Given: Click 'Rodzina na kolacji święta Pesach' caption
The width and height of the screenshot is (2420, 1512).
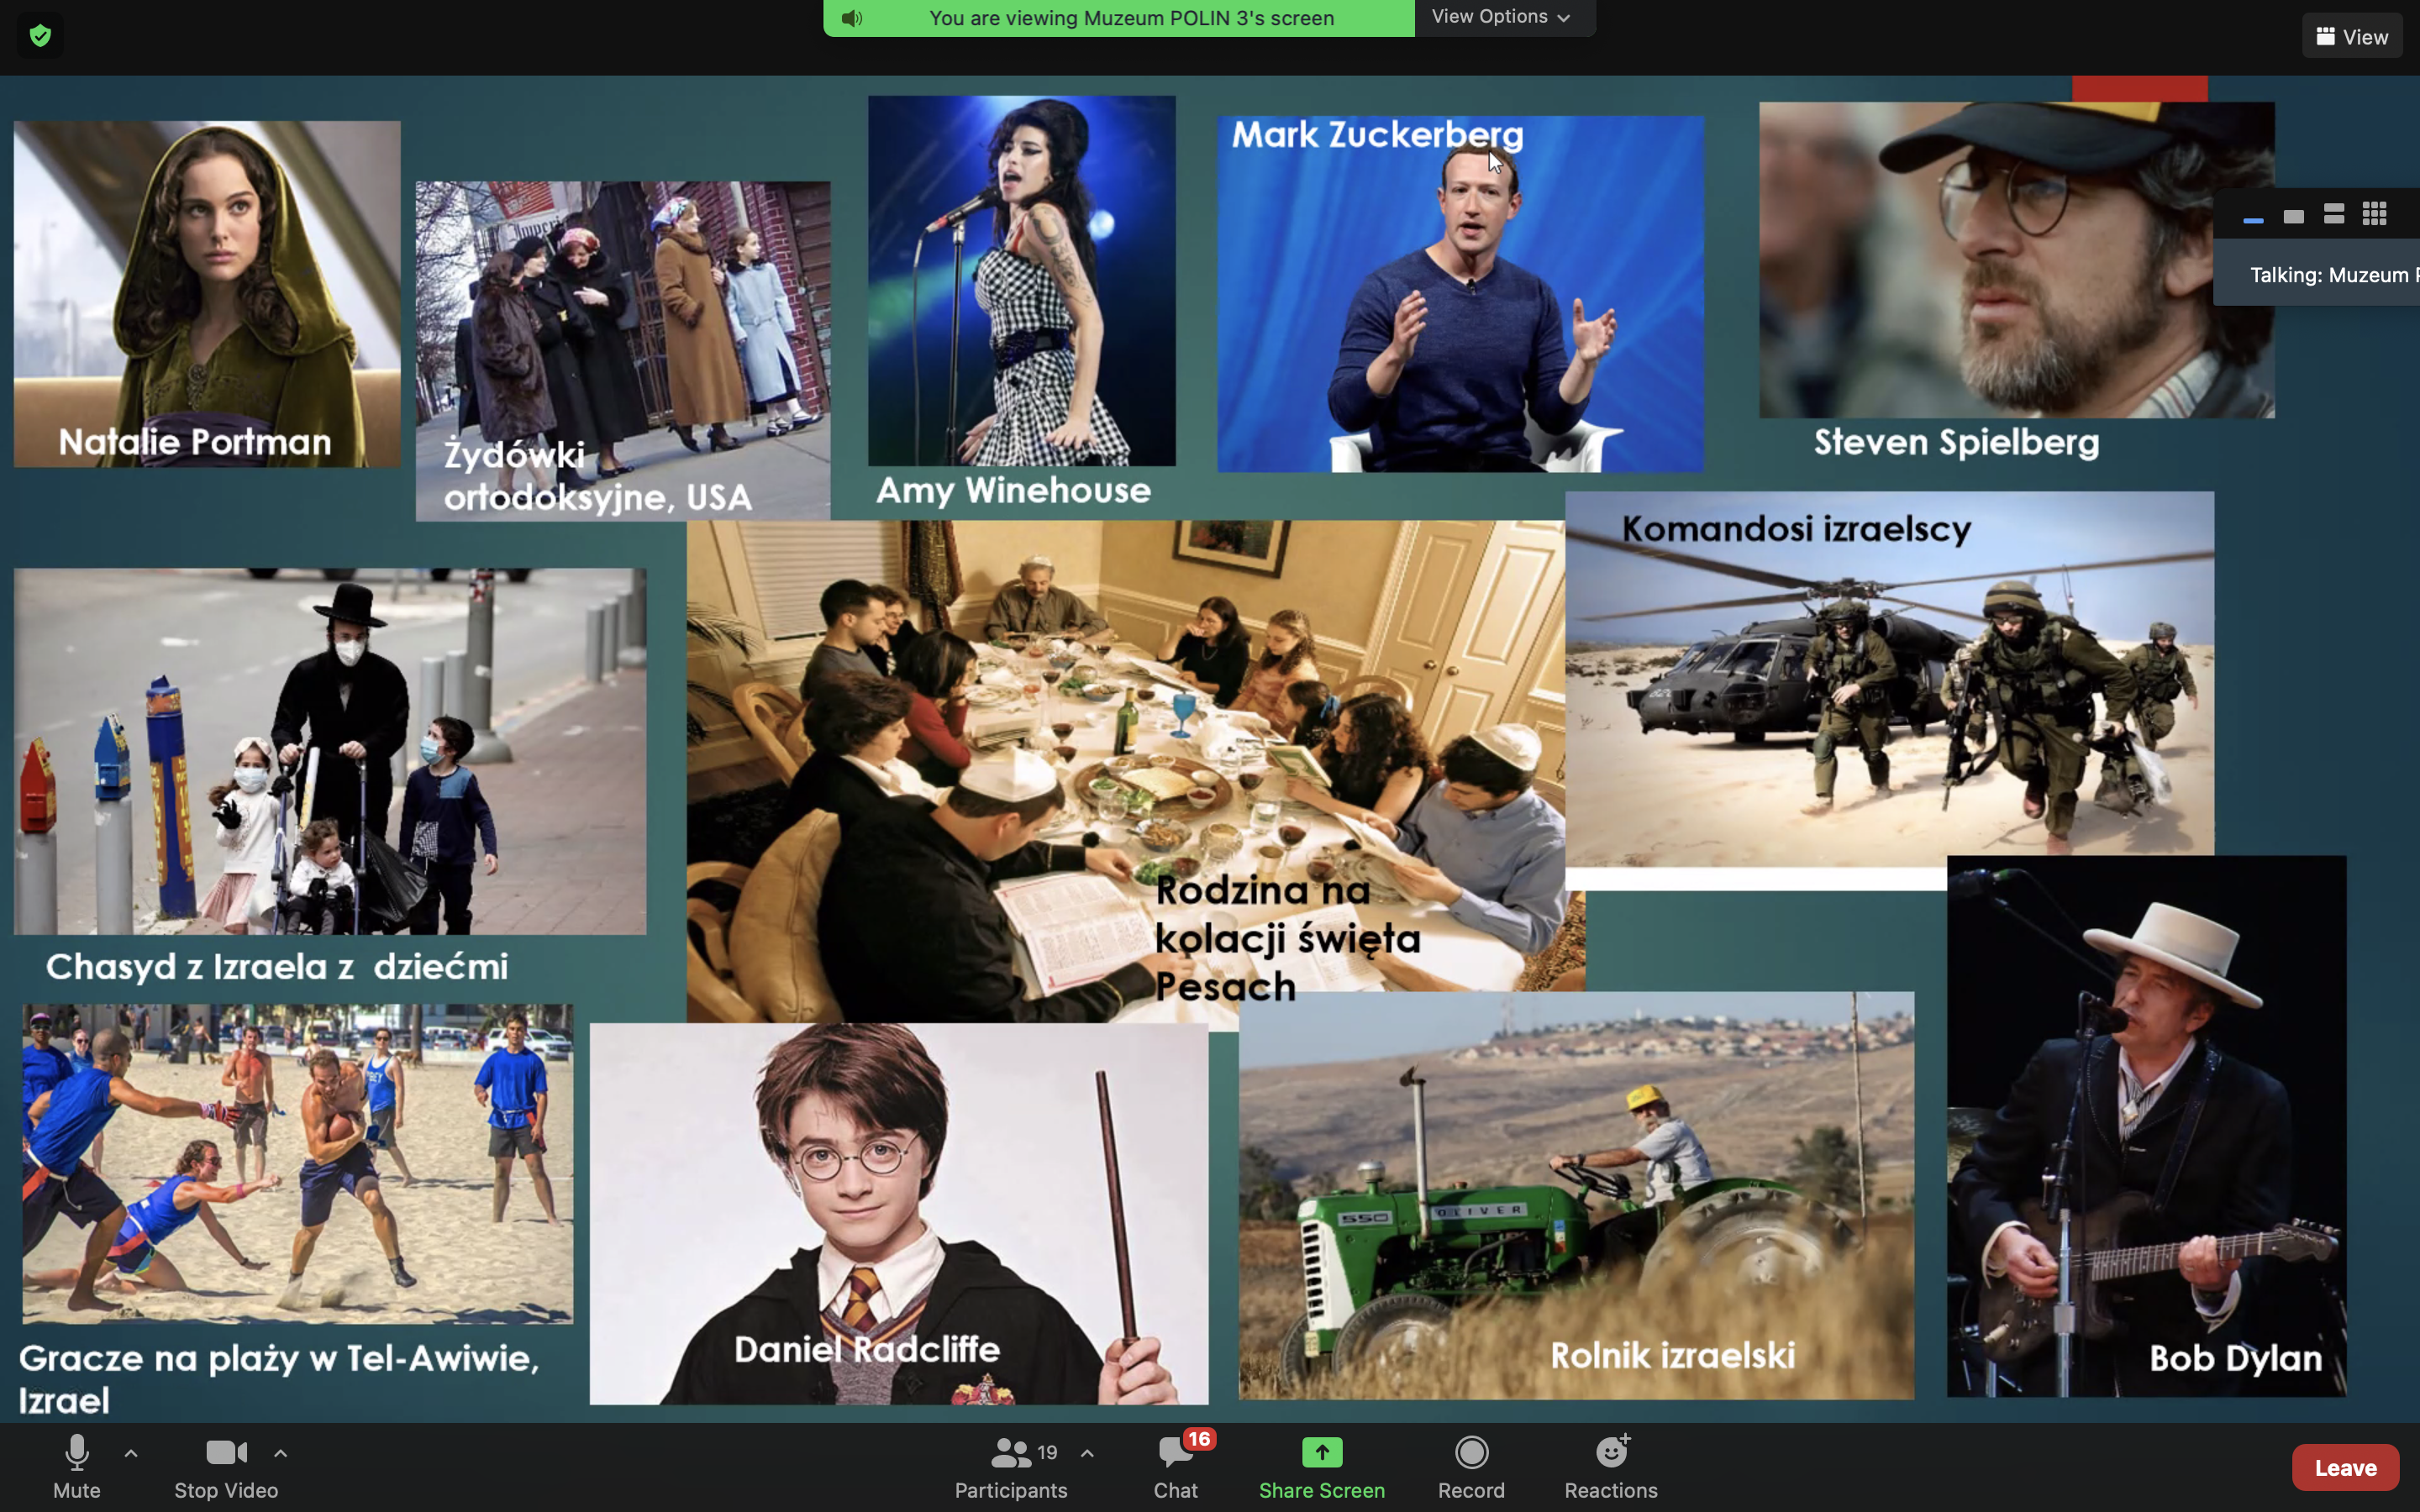Looking at the screenshot, I should [1287, 939].
